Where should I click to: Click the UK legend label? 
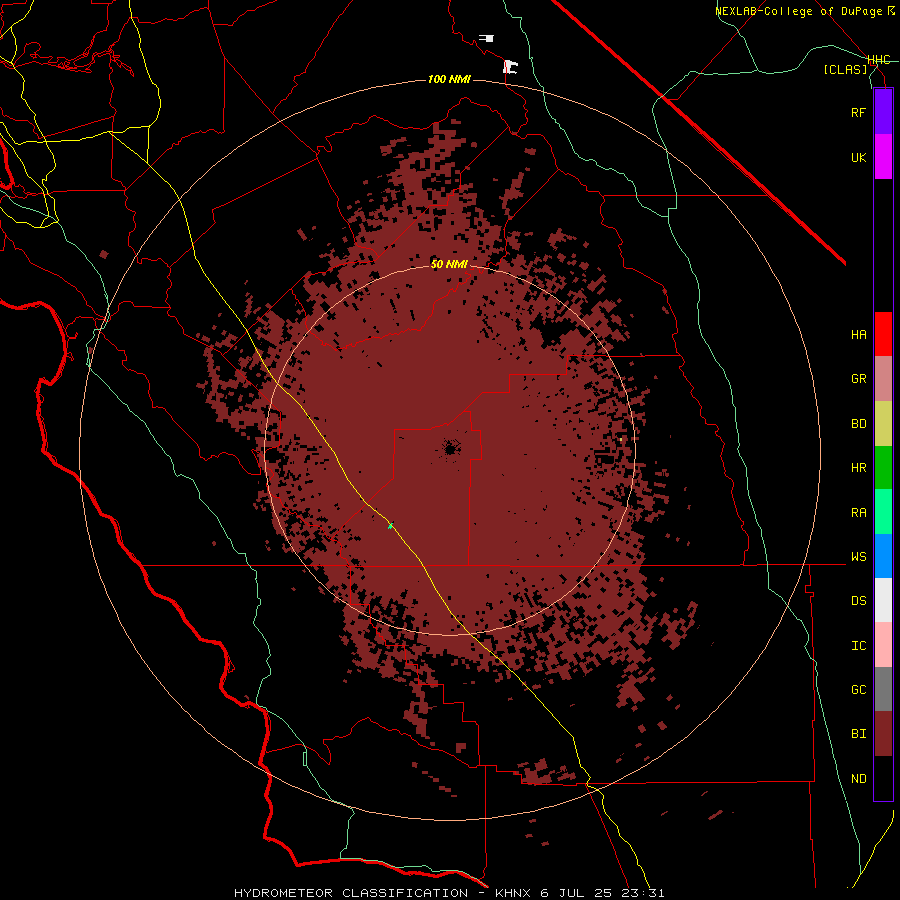858,157
